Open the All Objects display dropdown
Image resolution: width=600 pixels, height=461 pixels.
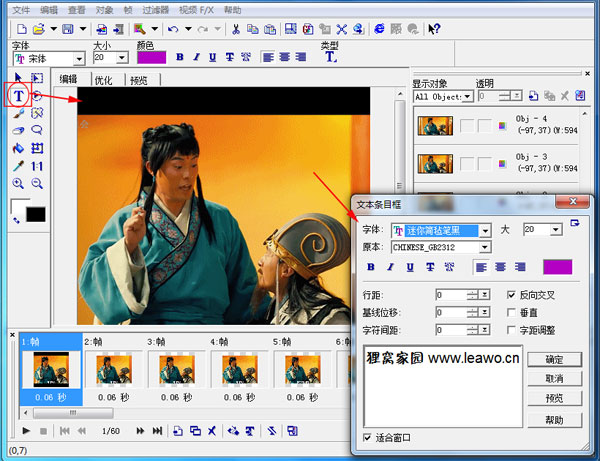(x=467, y=97)
